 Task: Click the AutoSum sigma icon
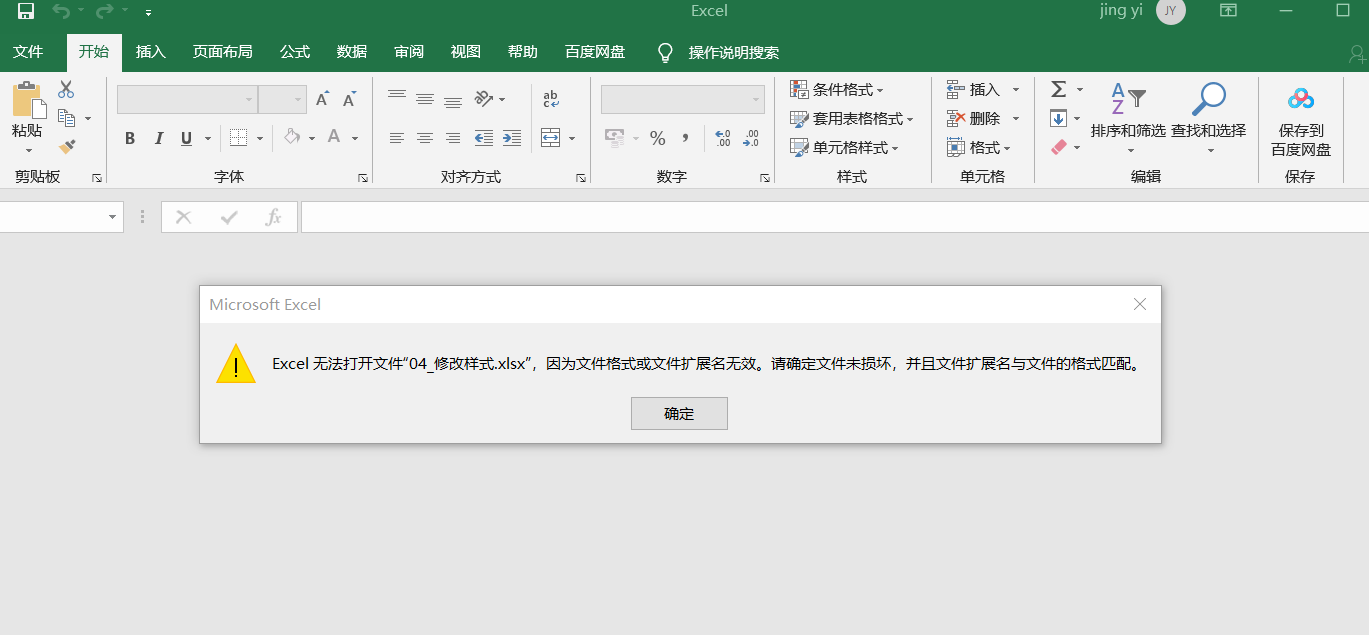pyautogui.click(x=1059, y=89)
